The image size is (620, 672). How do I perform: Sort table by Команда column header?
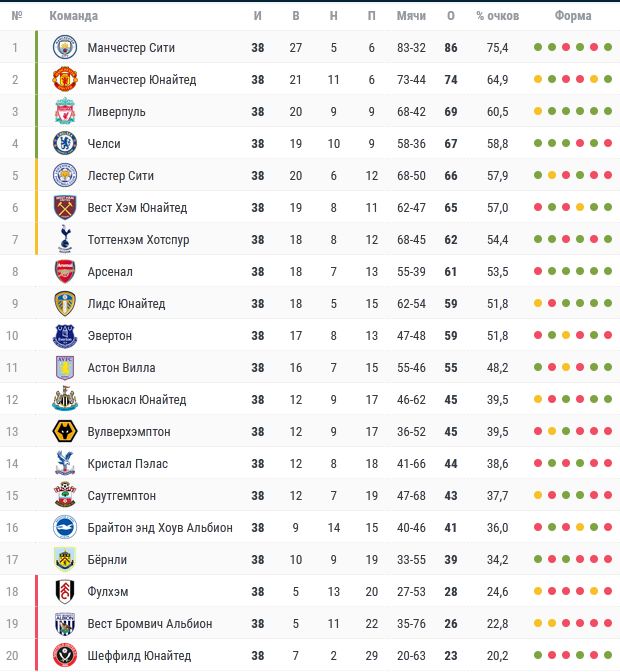tap(73, 16)
